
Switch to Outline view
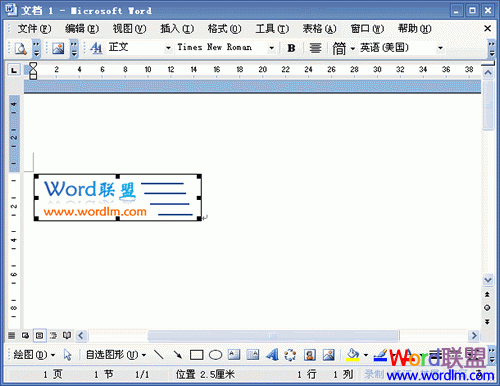coord(53,335)
